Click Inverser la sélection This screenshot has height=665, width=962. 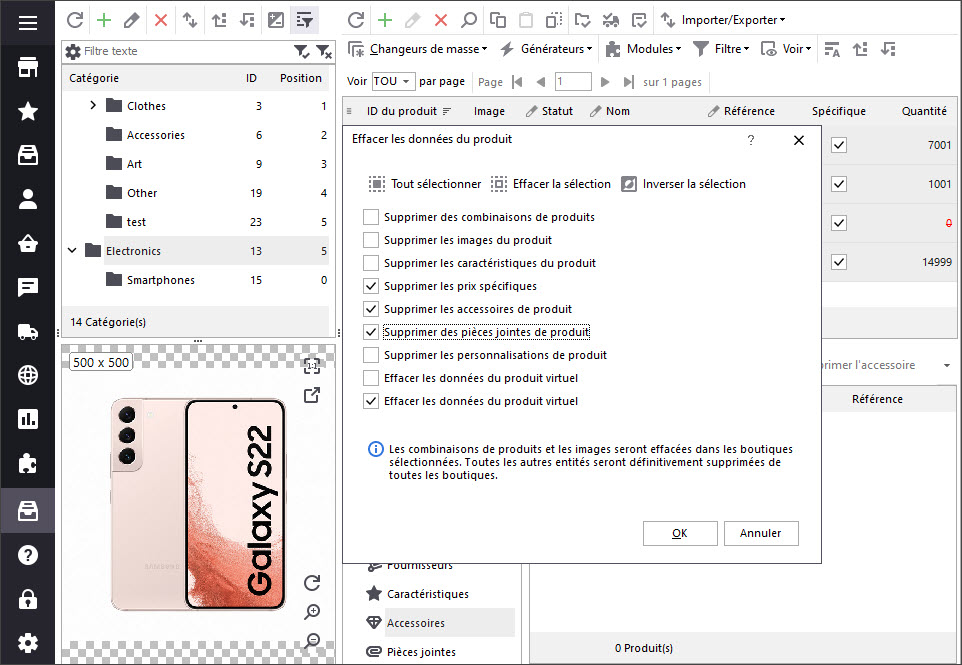tap(683, 184)
